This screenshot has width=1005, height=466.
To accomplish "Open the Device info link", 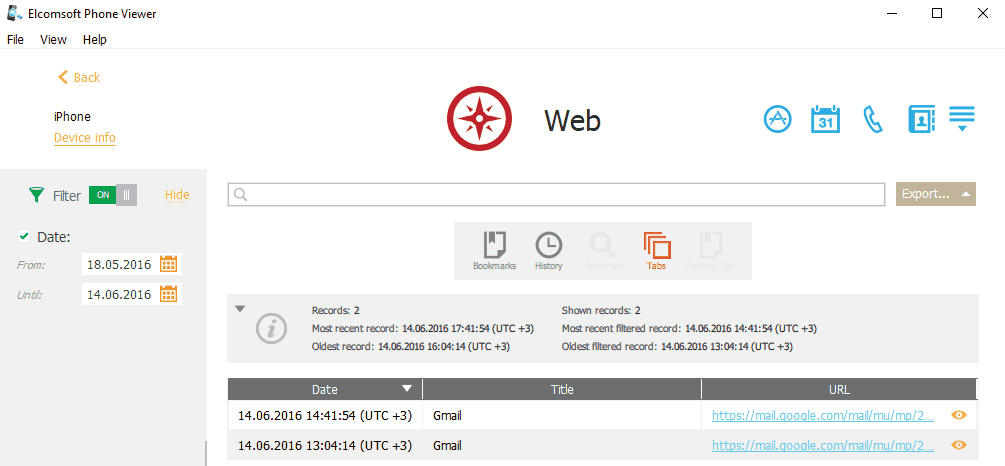I will click(x=84, y=138).
